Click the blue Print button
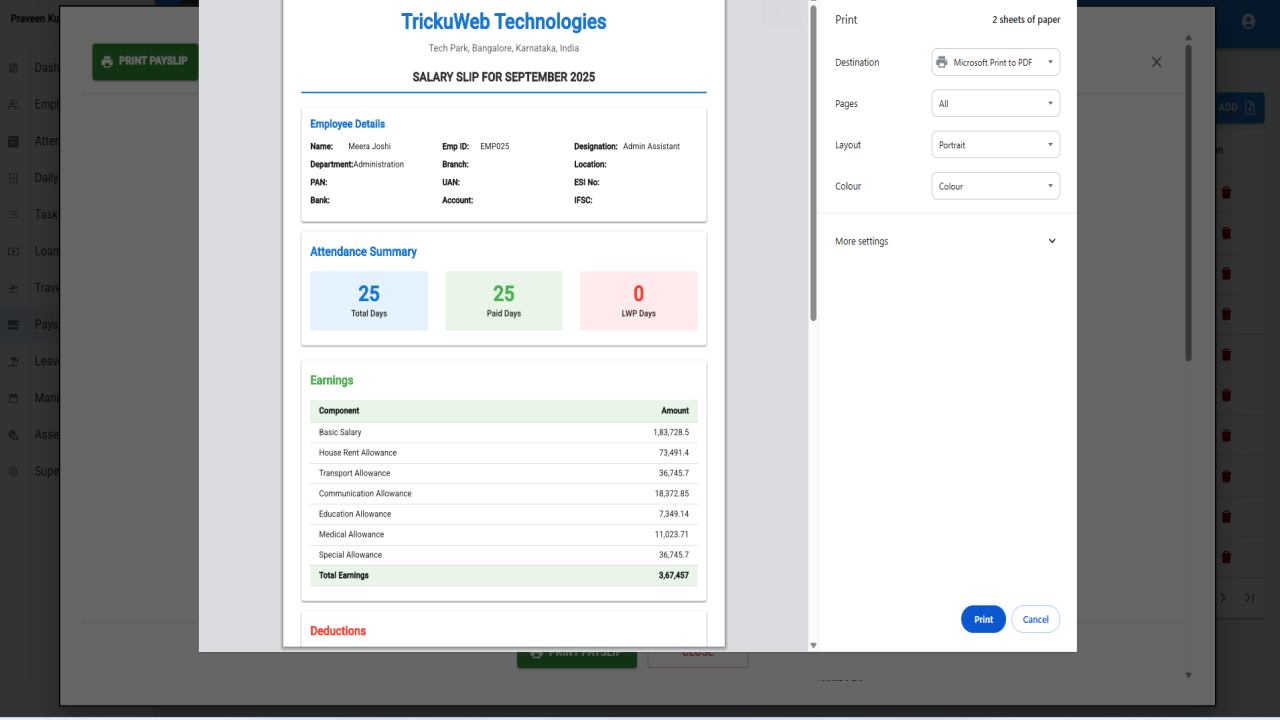The height and width of the screenshot is (720, 1280). point(983,619)
